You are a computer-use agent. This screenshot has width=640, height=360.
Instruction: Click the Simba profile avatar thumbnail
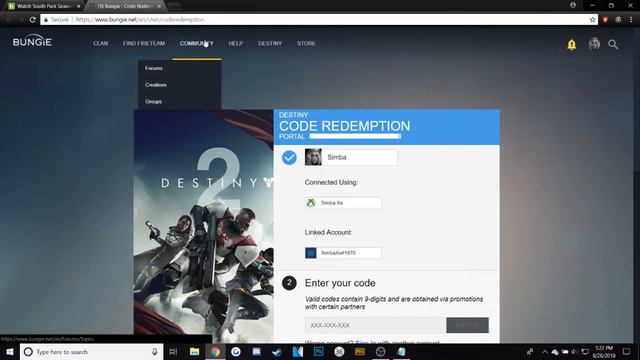point(313,157)
